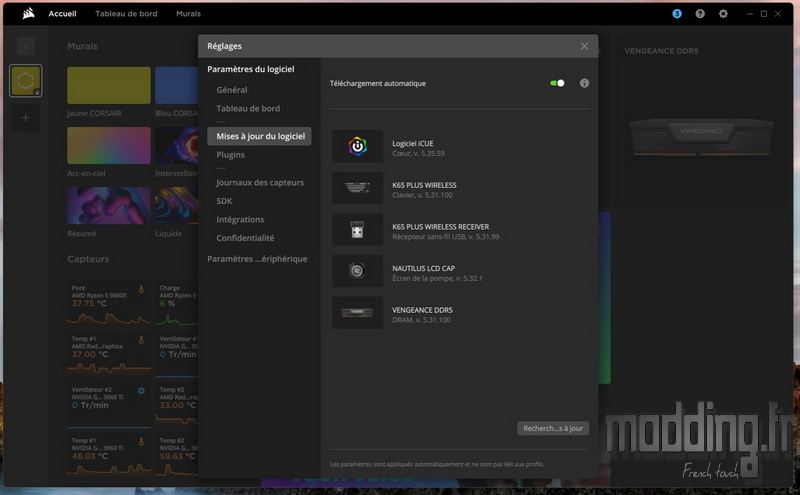Choose the Jaune CORSAIR mural swatch
The height and width of the screenshot is (495, 800).
coord(109,86)
